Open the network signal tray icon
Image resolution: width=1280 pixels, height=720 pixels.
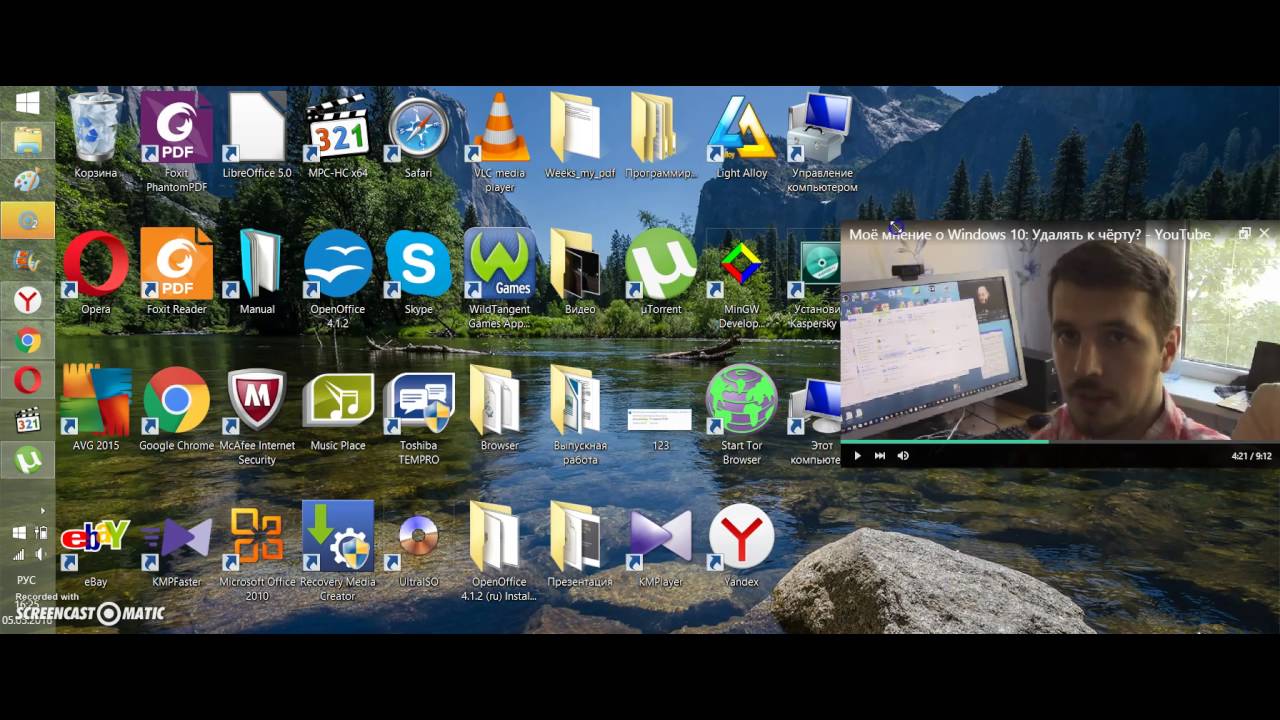[x=18, y=554]
